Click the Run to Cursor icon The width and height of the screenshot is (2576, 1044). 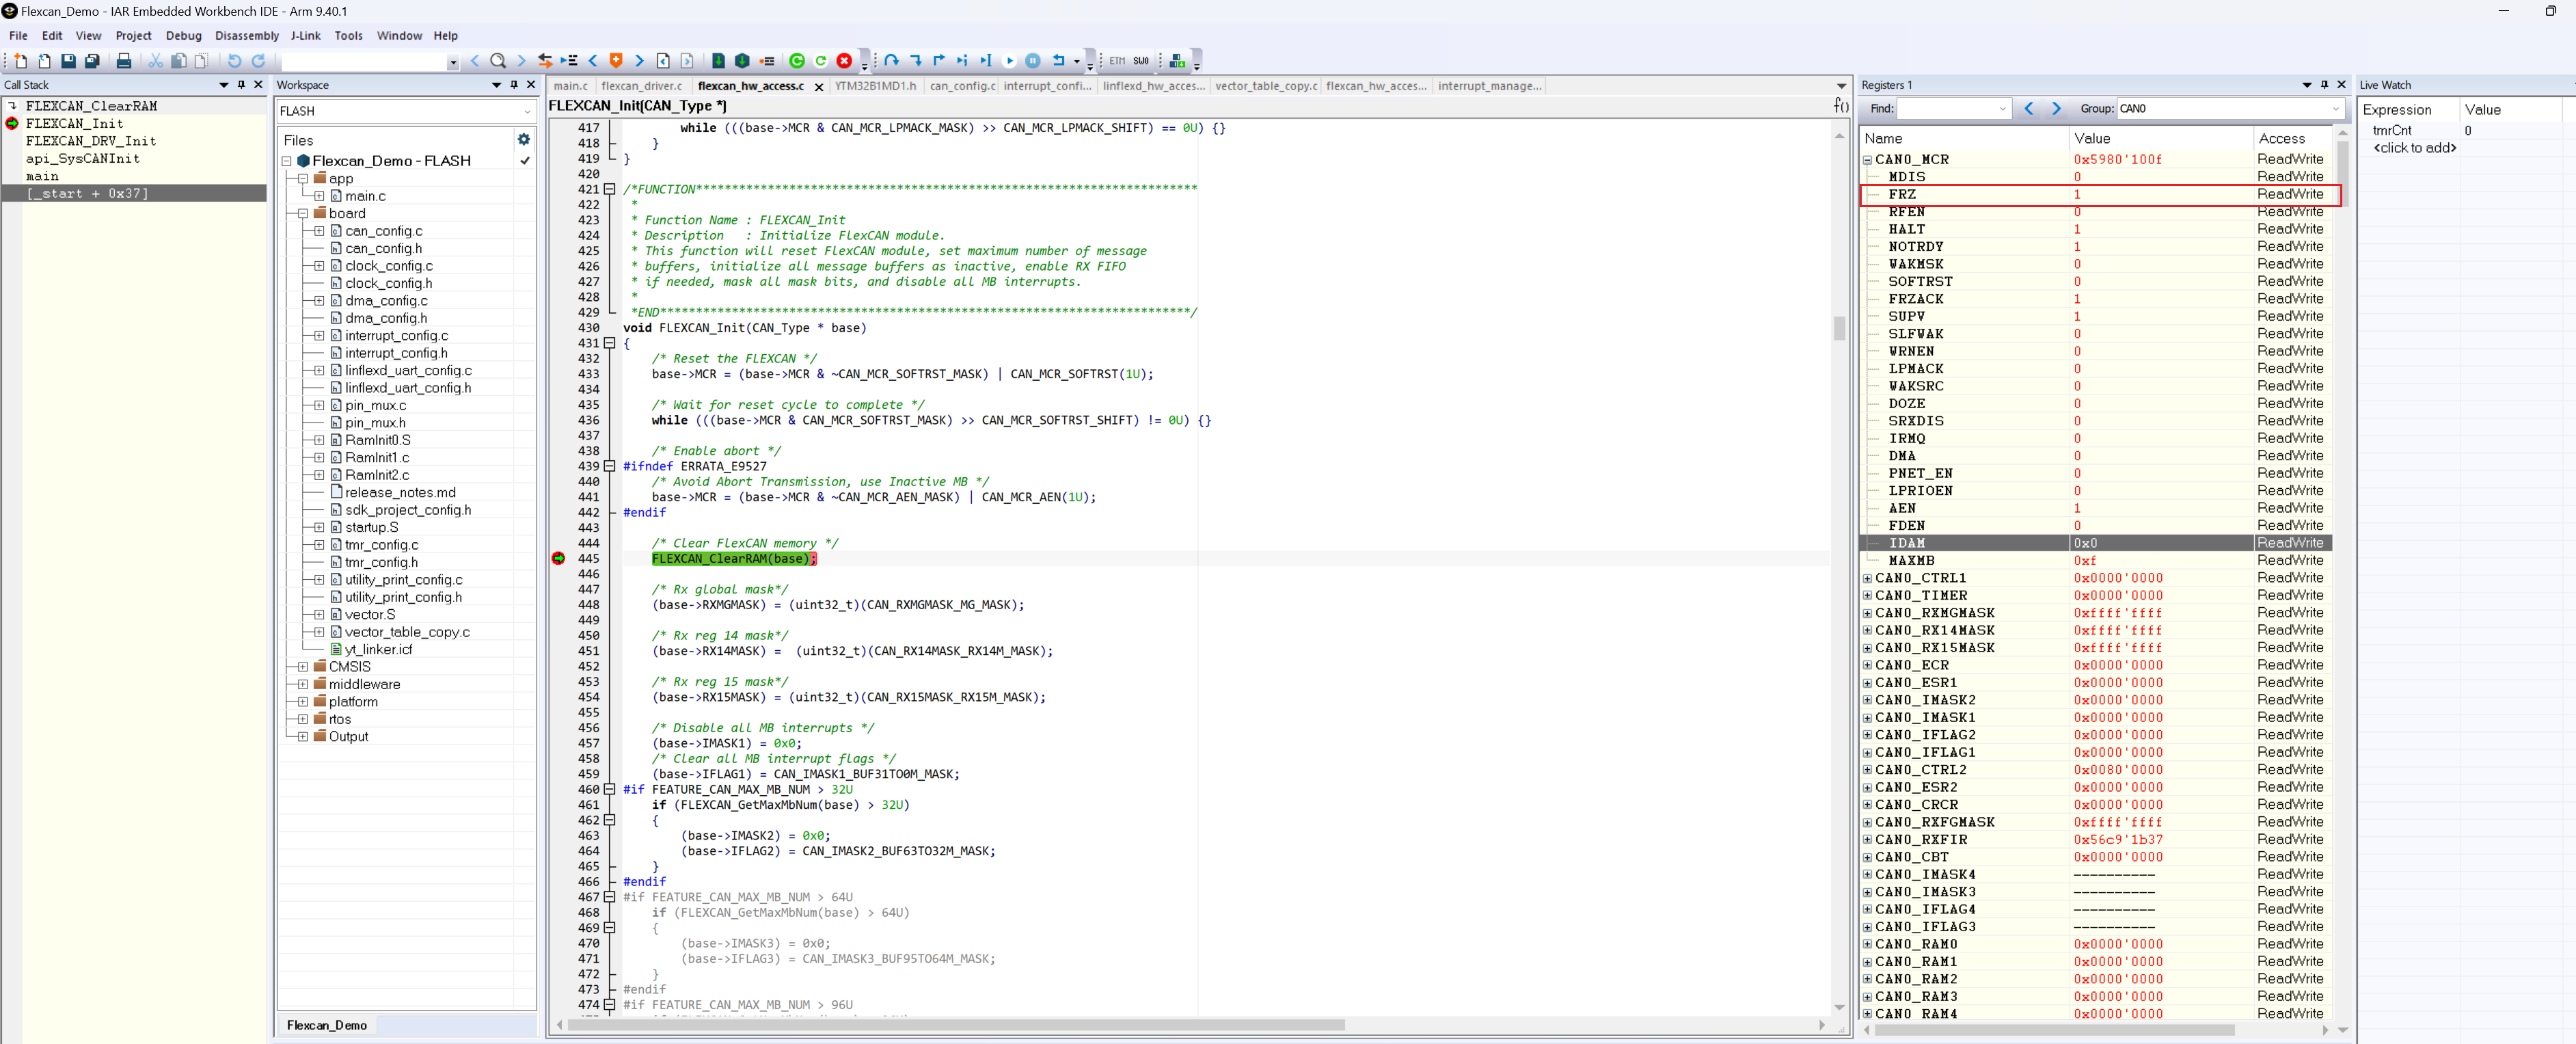pos(985,61)
